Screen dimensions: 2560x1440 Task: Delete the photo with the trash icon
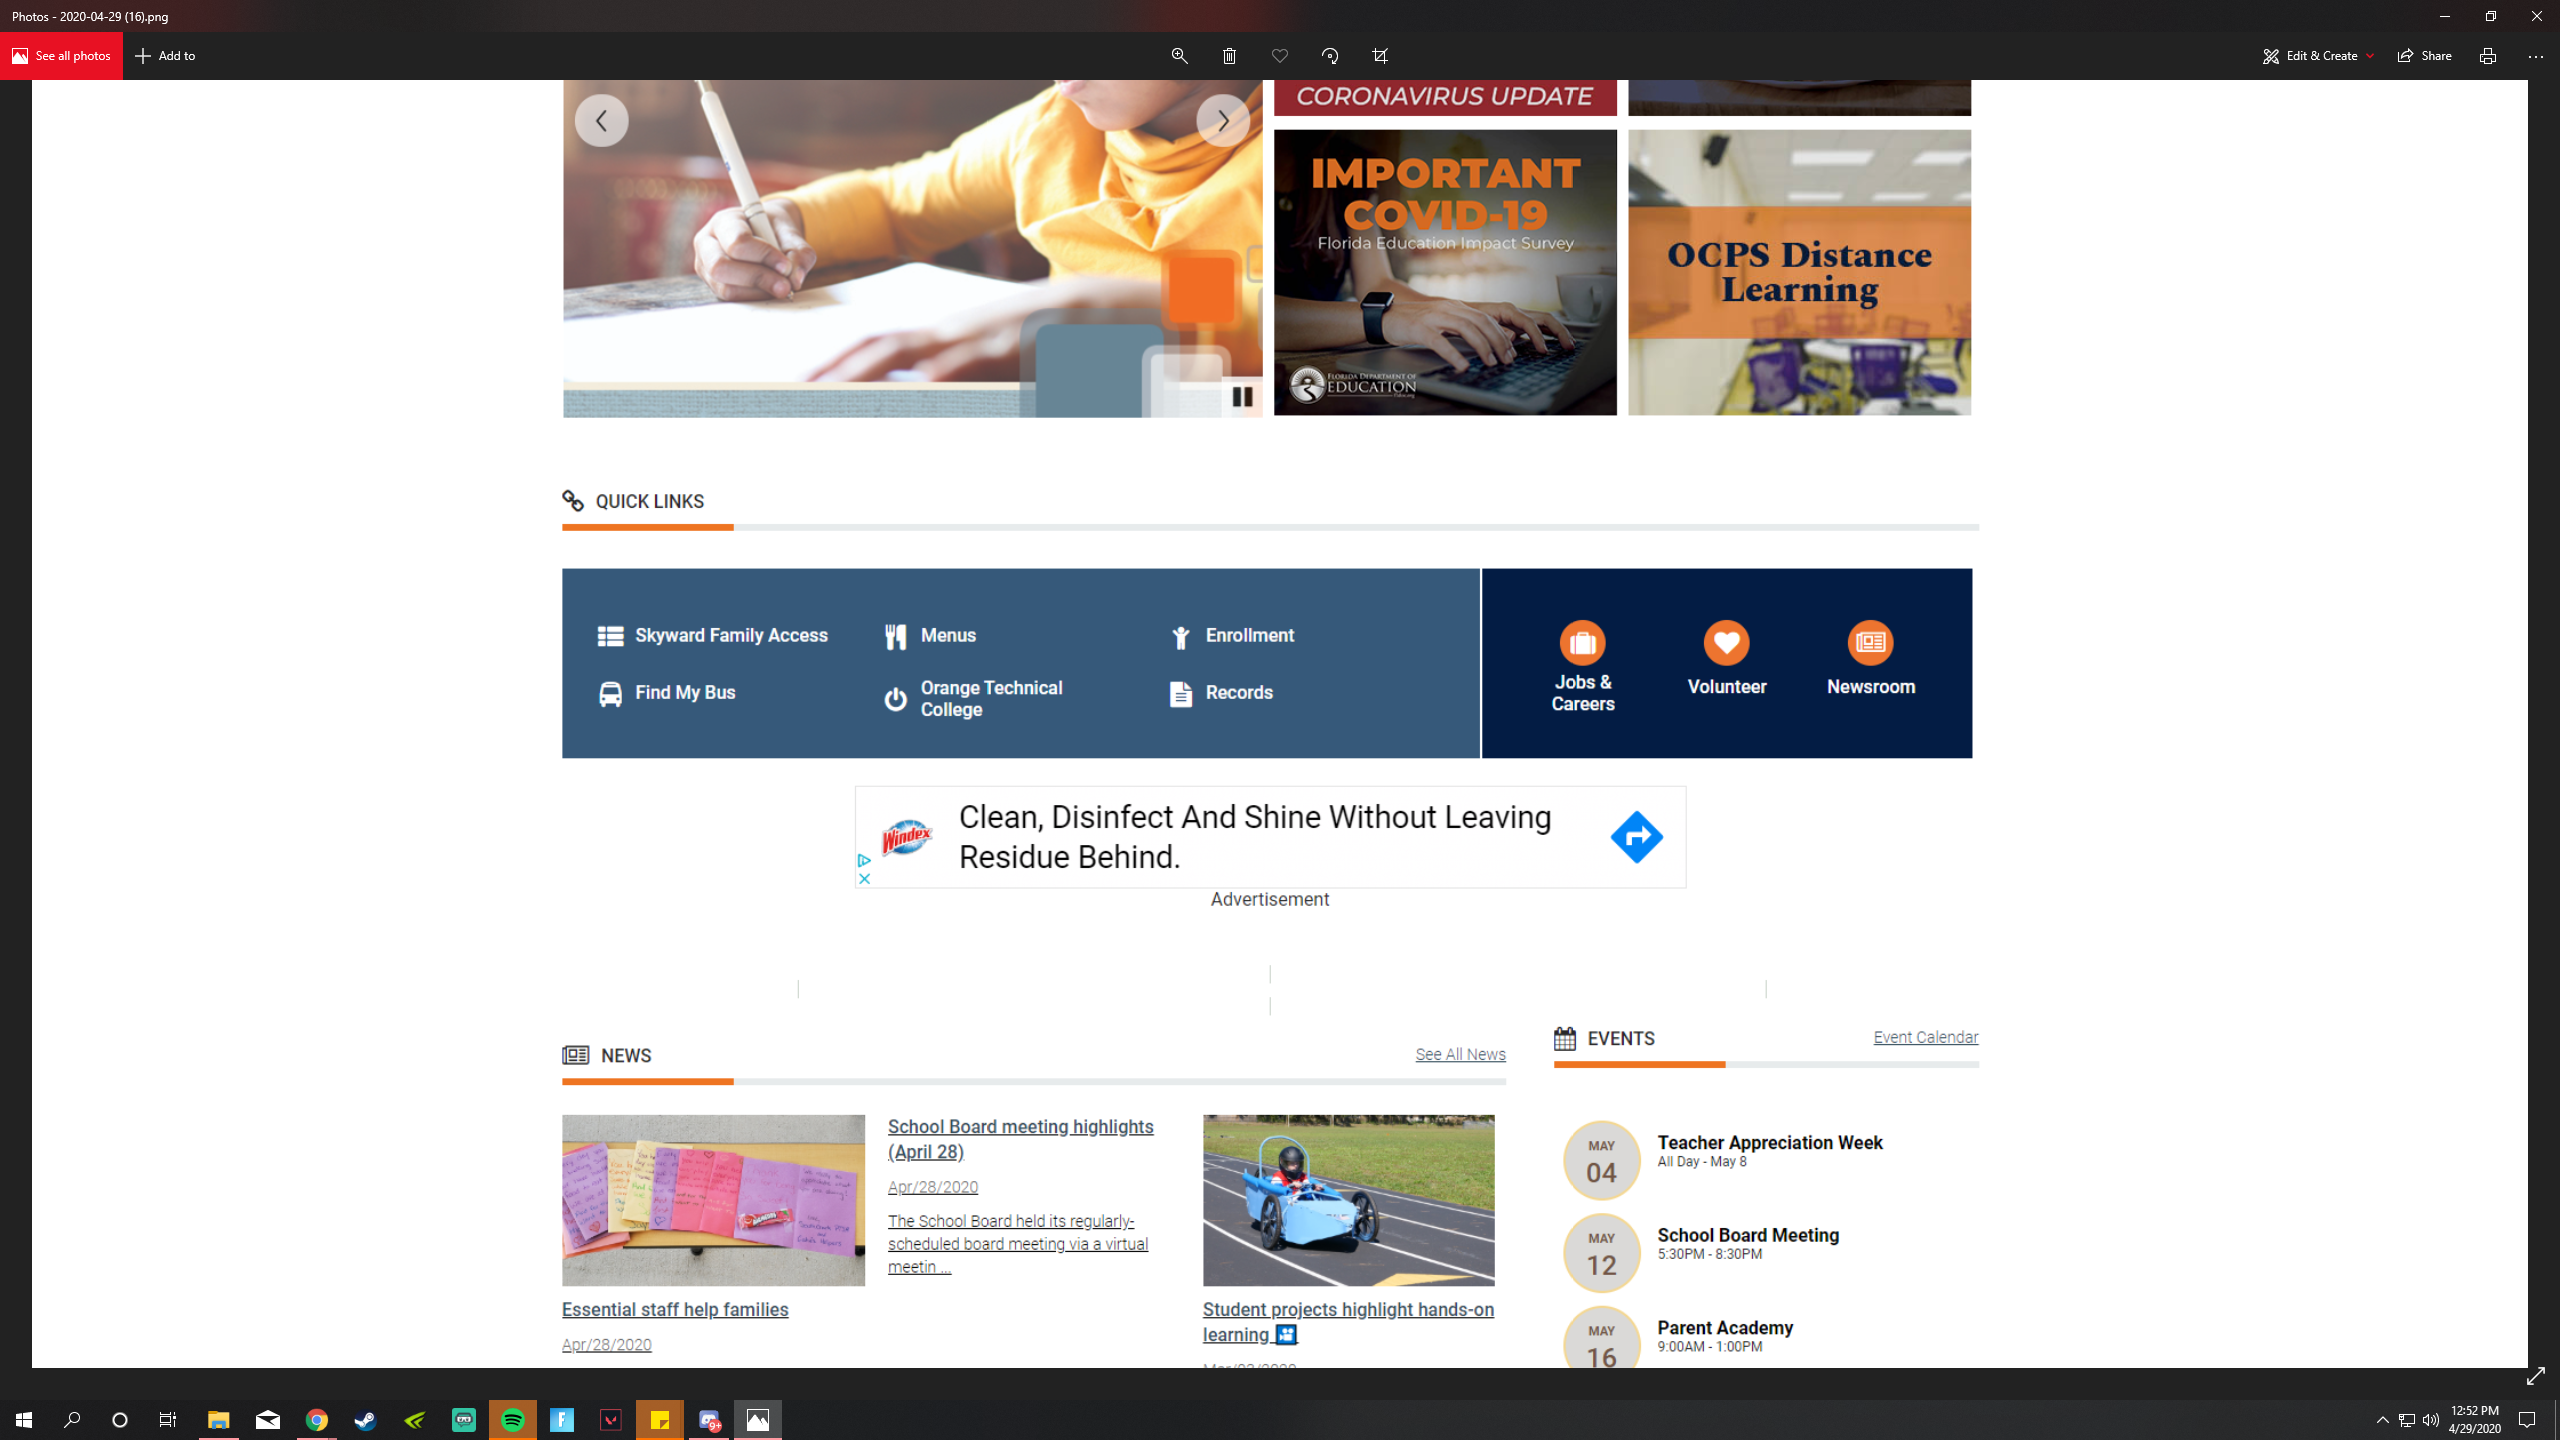click(1230, 56)
